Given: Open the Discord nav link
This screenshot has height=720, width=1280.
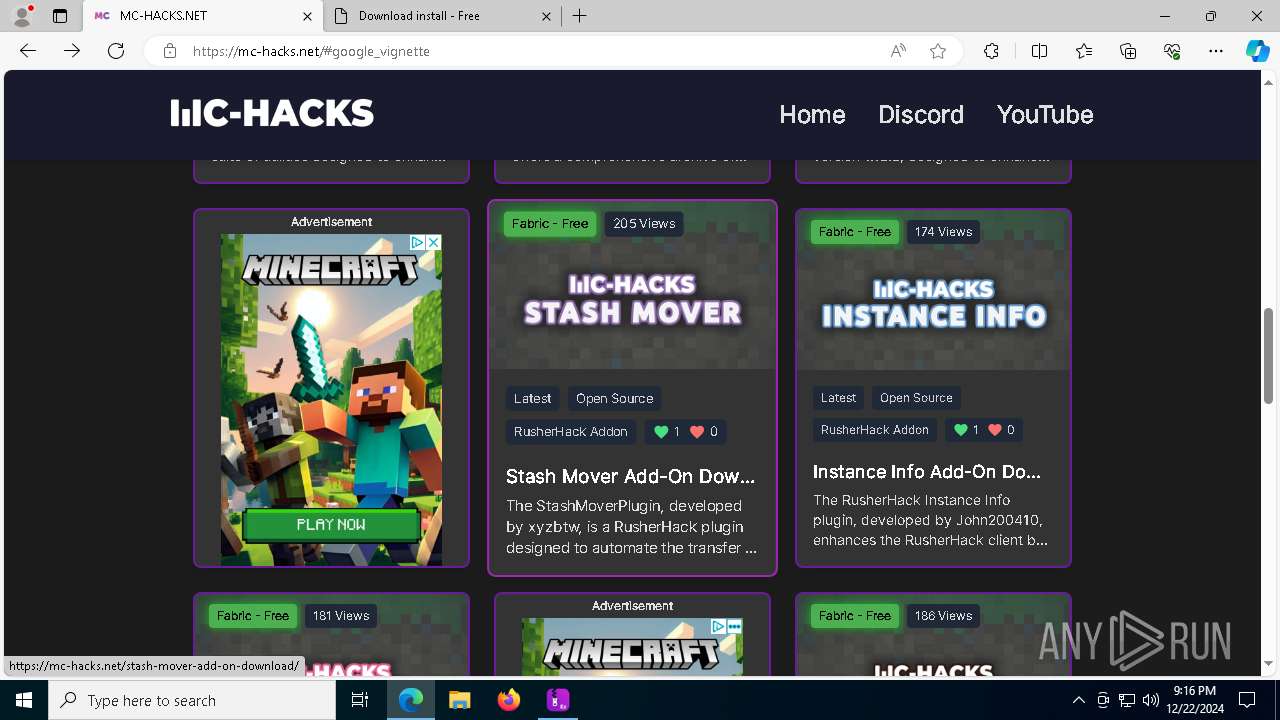Looking at the screenshot, I should (921, 114).
